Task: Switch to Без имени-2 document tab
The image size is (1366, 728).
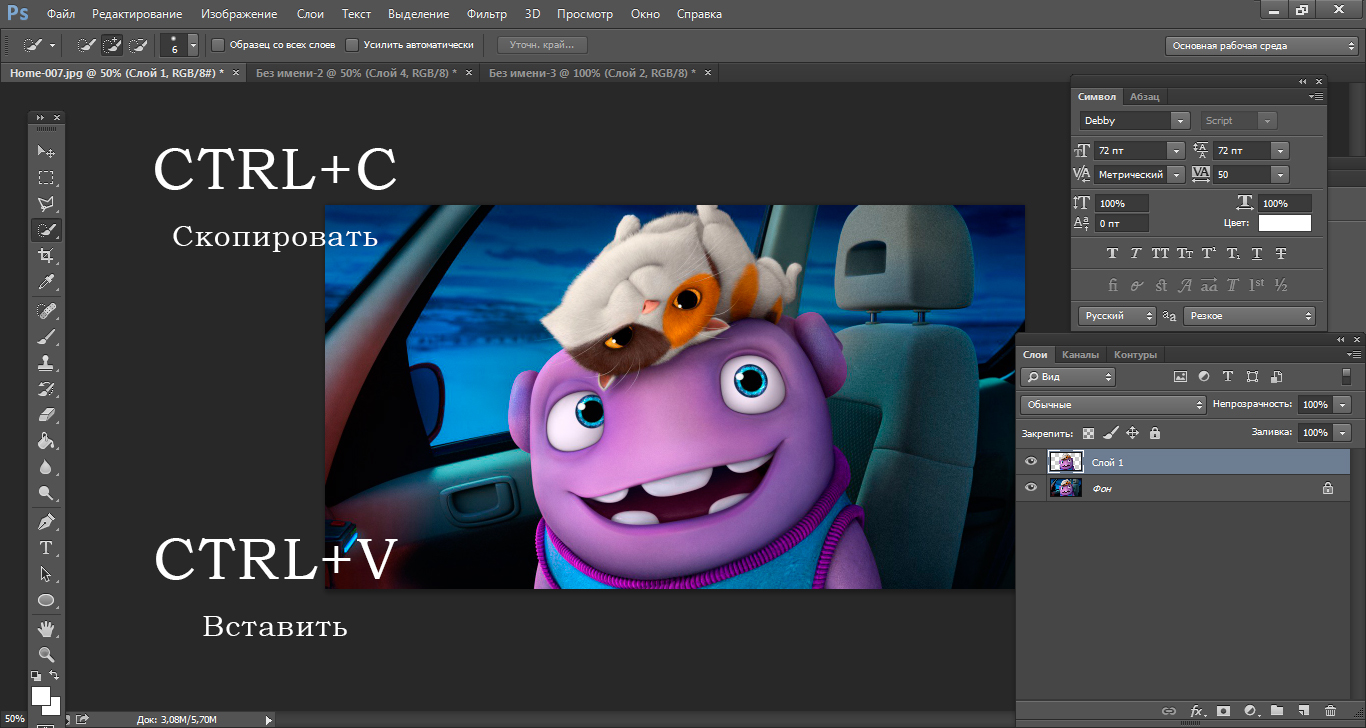Action: pos(357,73)
